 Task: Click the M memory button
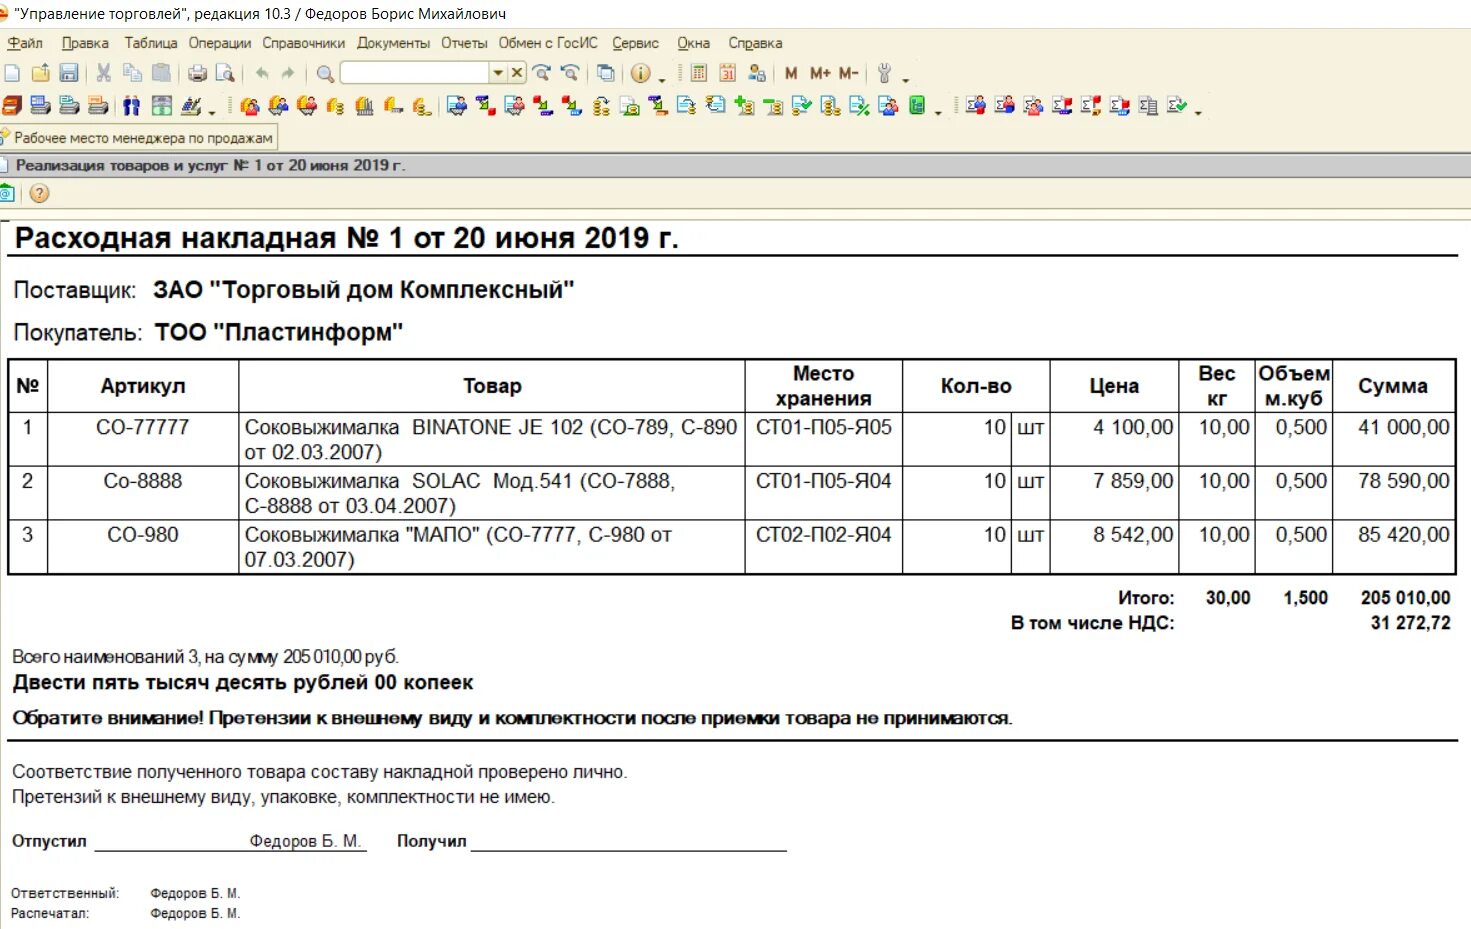point(791,73)
